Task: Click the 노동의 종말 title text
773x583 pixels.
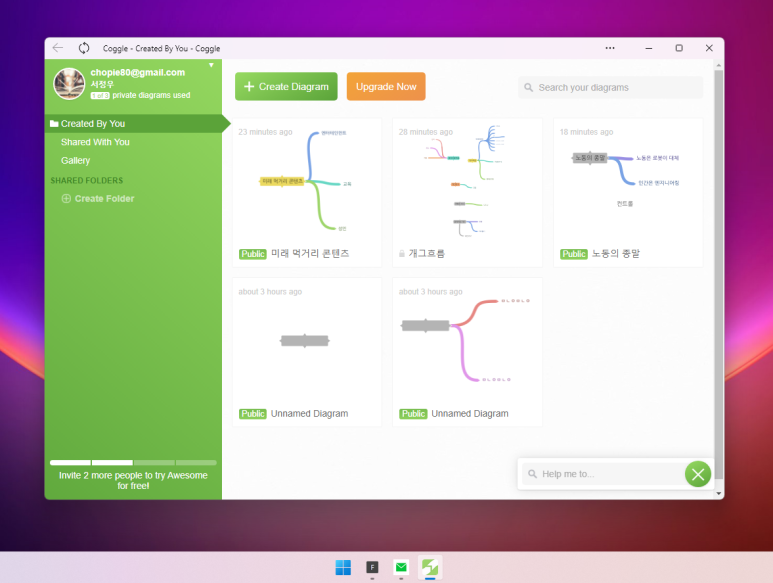Action: pos(616,253)
